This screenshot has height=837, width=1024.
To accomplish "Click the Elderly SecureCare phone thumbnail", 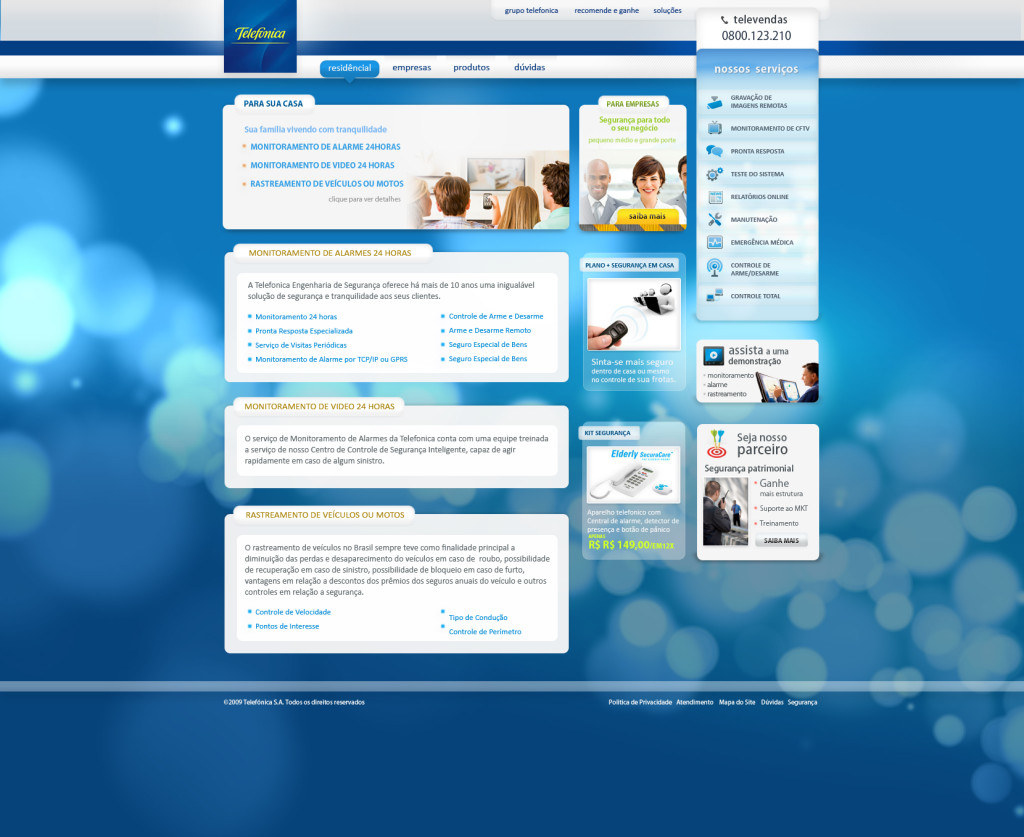I will point(633,475).
